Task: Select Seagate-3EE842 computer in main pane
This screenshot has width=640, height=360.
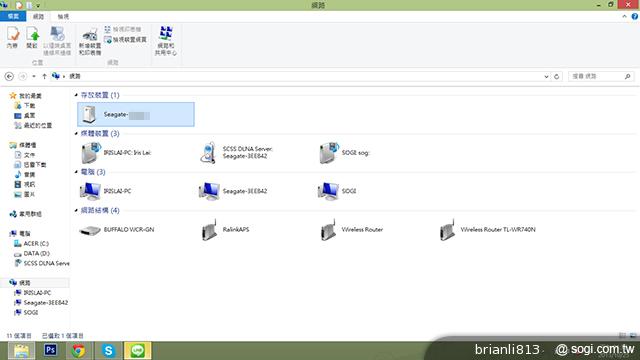Action: coord(233,191)
